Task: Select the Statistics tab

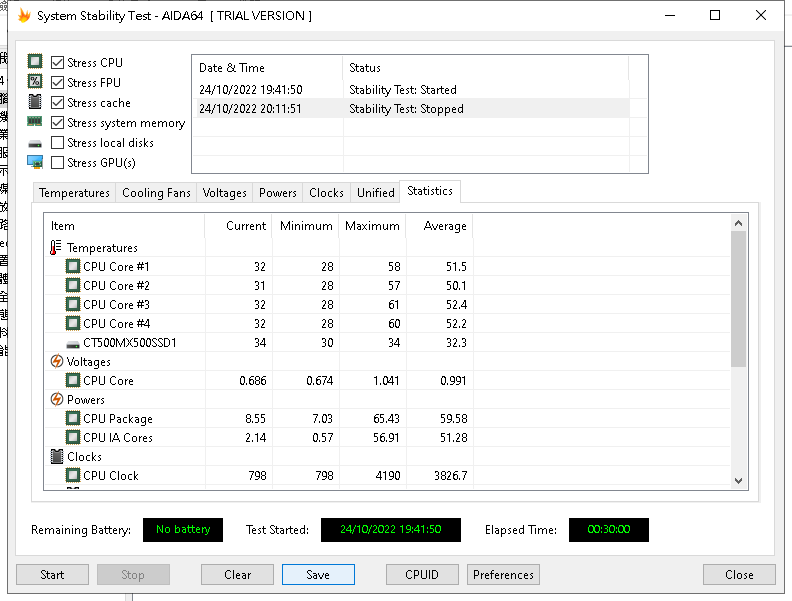Action: (x=430, y=191)
